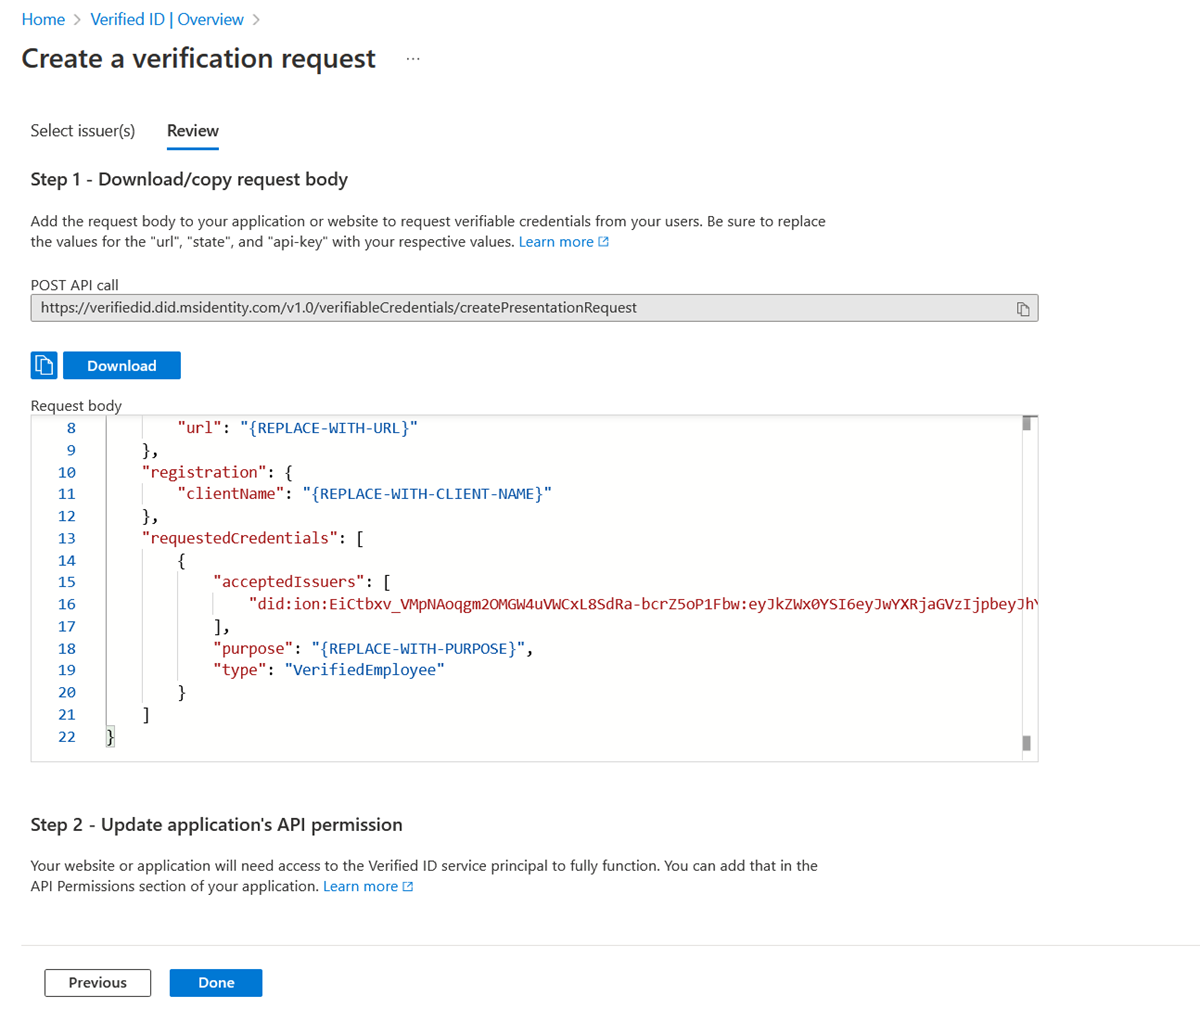Click the Previous button
1200x1021 pixels.
click(98, 983)
